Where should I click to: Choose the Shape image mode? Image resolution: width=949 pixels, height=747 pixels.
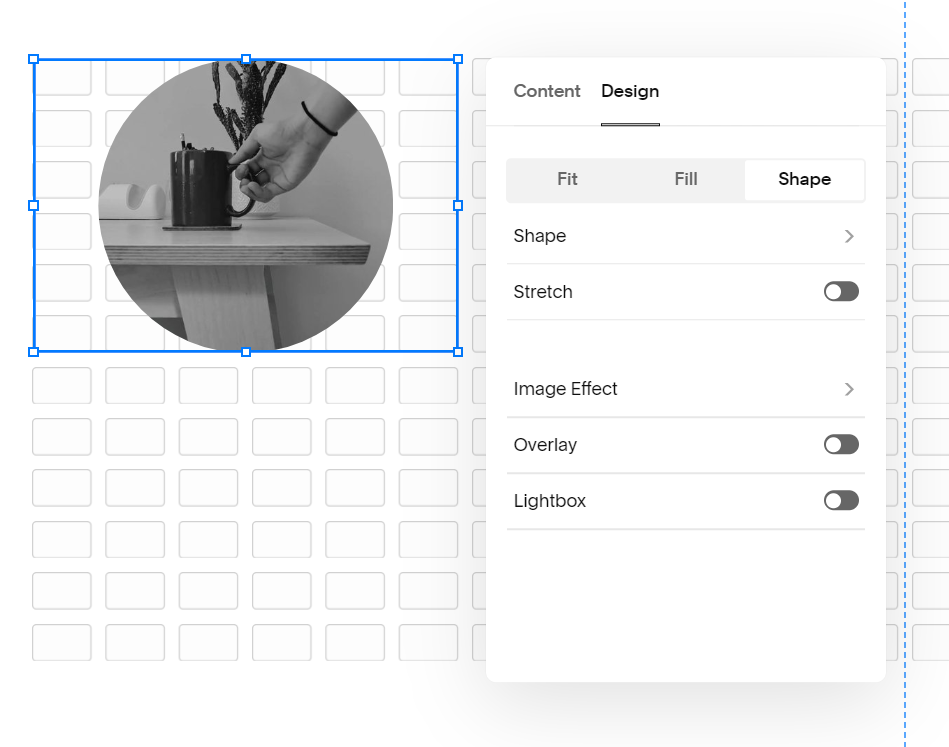pyautogui.click(x=804, y=179)
